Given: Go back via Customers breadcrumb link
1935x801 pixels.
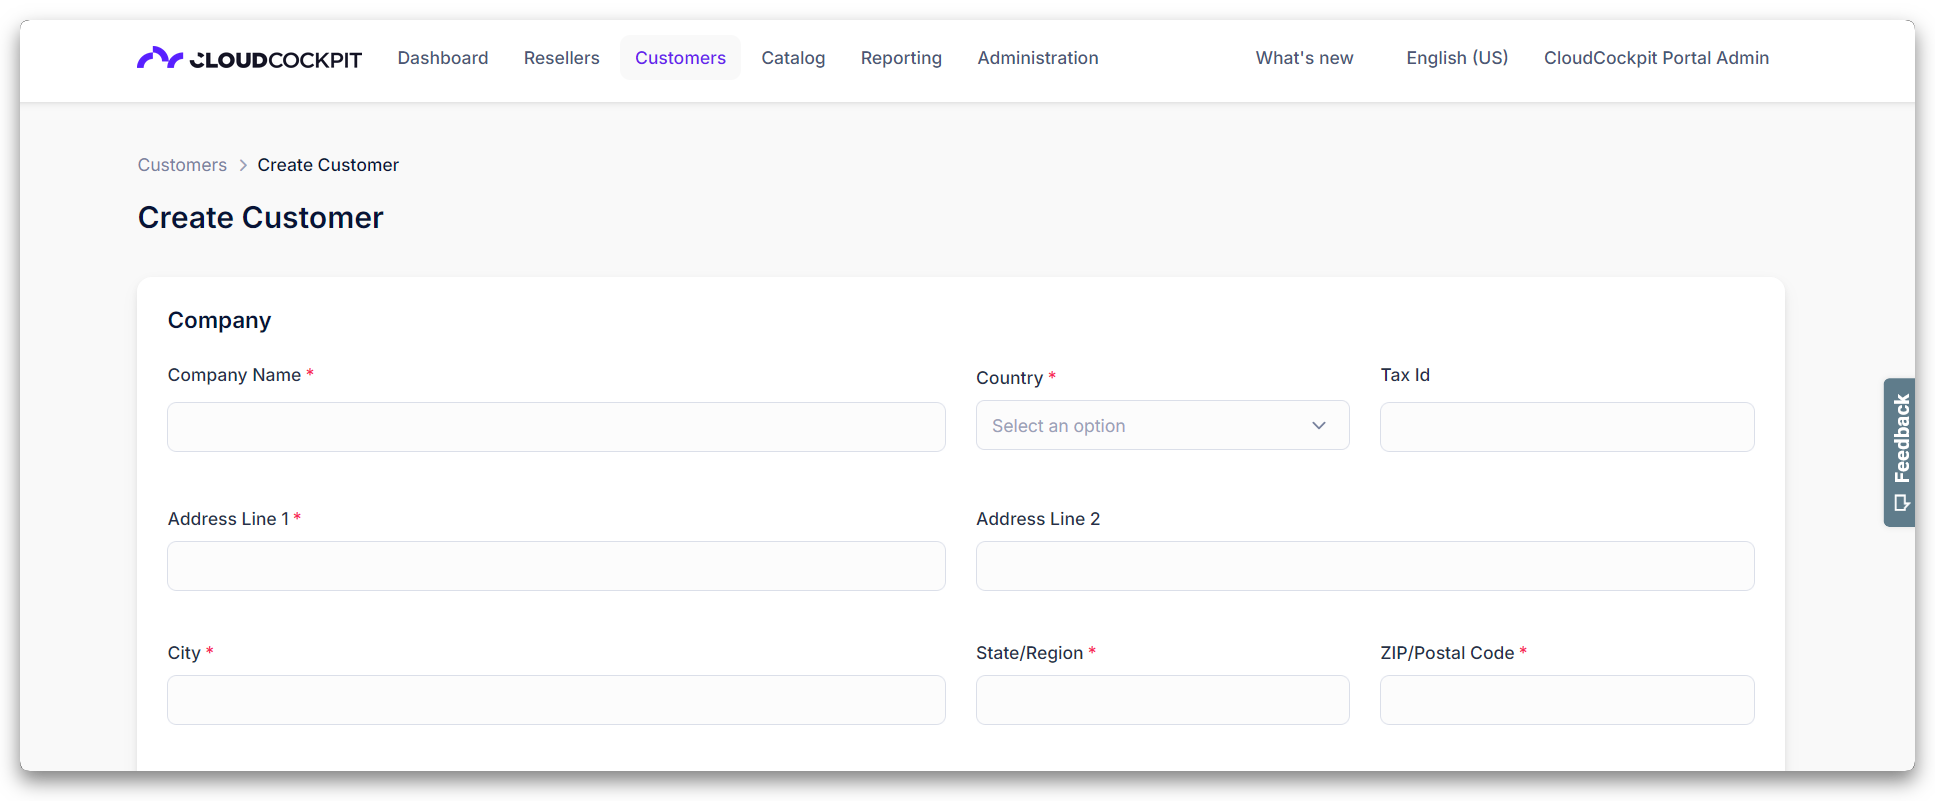Looking at the screenshot, I should coord(182,165).
